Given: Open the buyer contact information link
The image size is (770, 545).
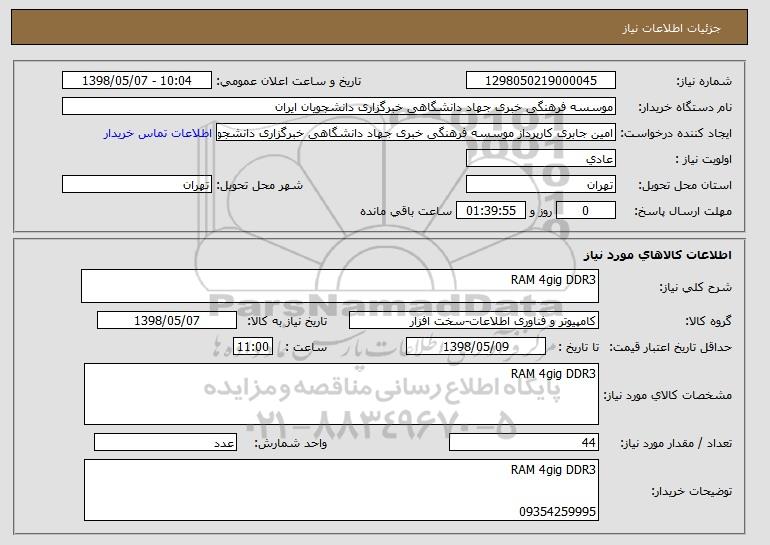Looking at the screenshot, I should pos(158,133).
